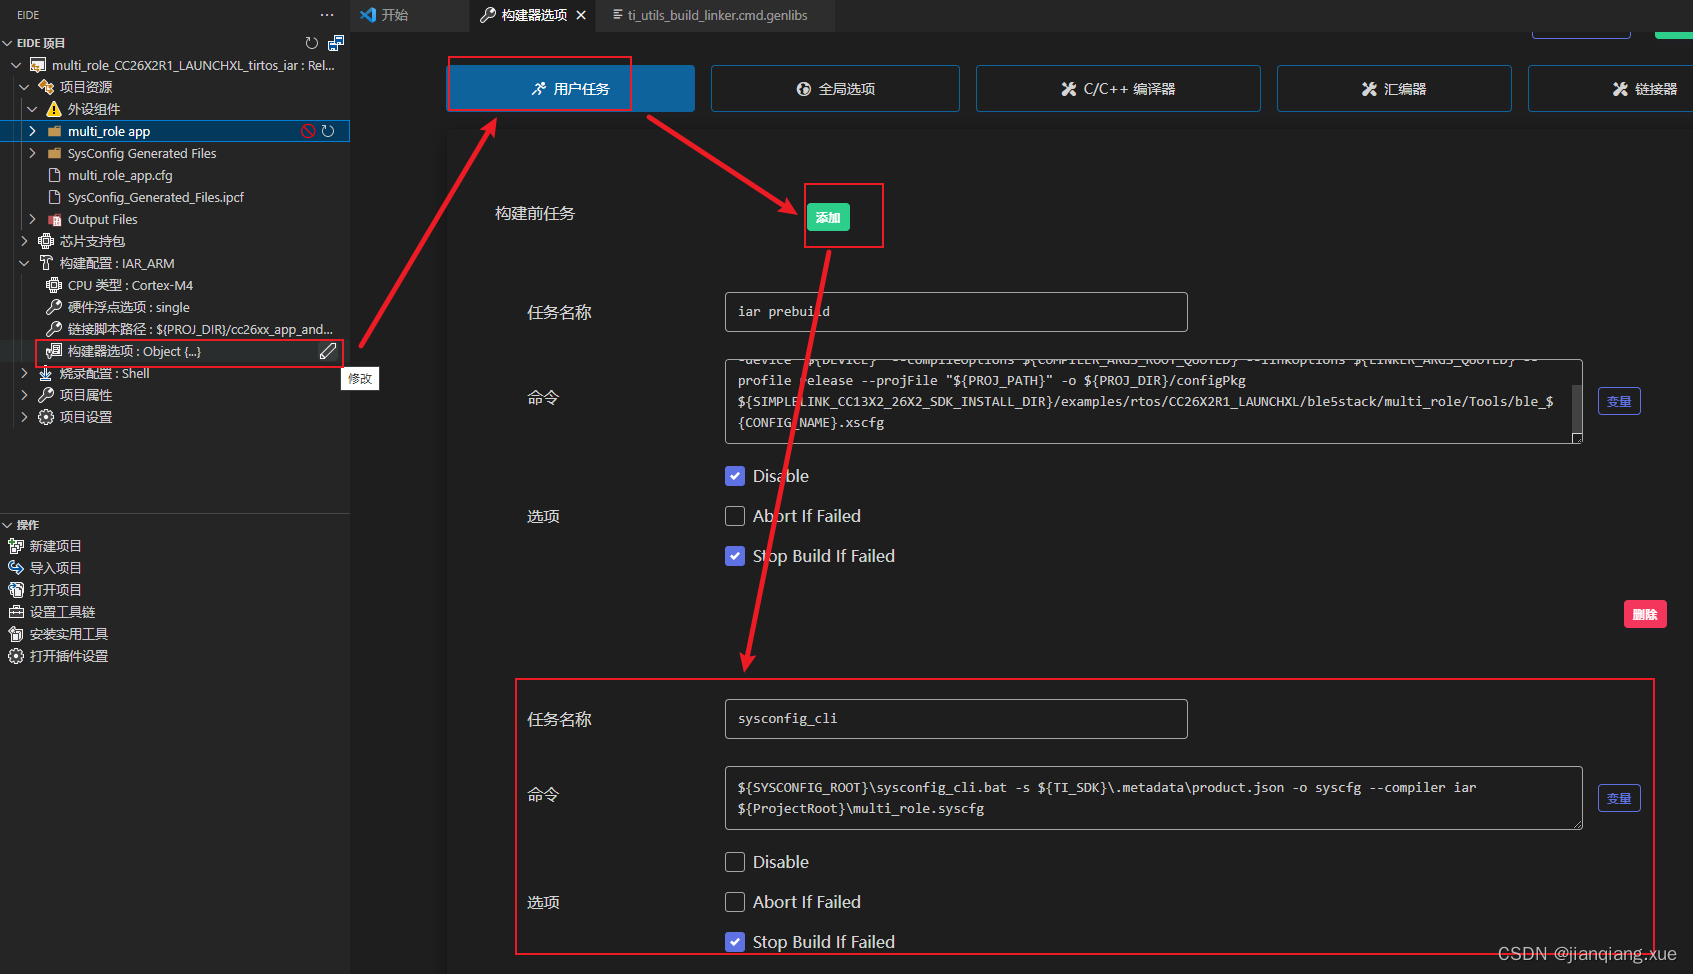Open the C/C++ 编译器 tab

point(1118,89)
